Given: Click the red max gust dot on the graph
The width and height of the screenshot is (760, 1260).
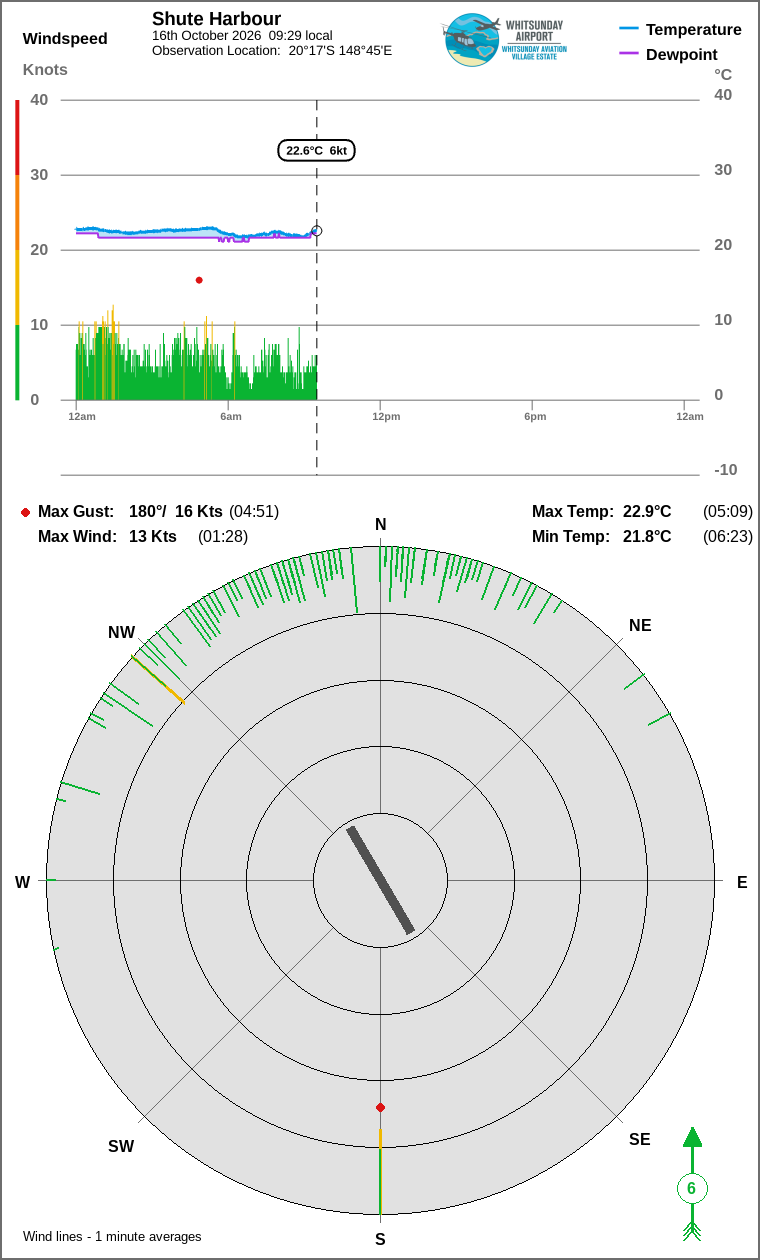Looking at the screenshot, I should tap(199, 280).
